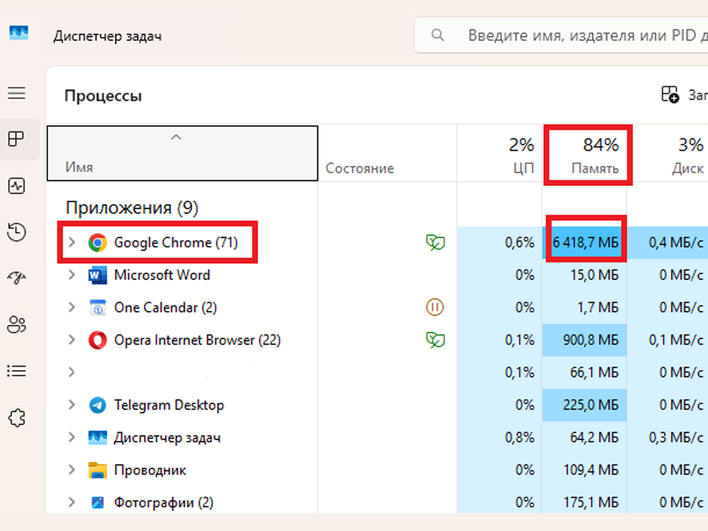Click Диспетчер задач CPU value 0,8%
Image resolution: width=708 pixels, height=531 pixels.
(x=519, y=438)
